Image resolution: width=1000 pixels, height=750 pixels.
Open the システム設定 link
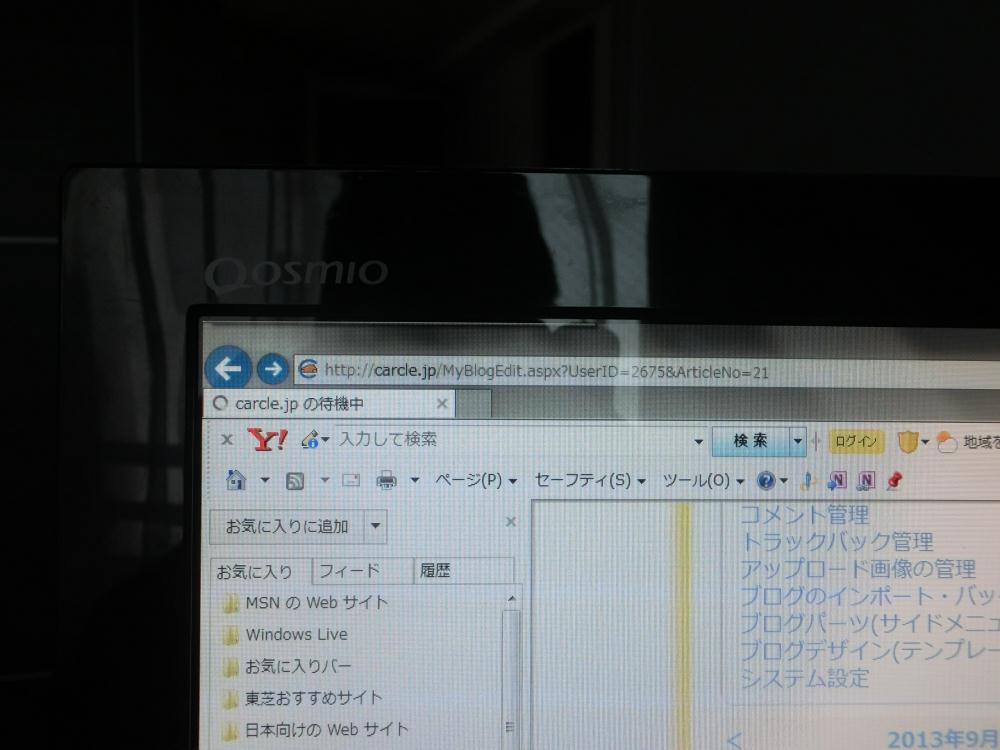tap(805, 677)
